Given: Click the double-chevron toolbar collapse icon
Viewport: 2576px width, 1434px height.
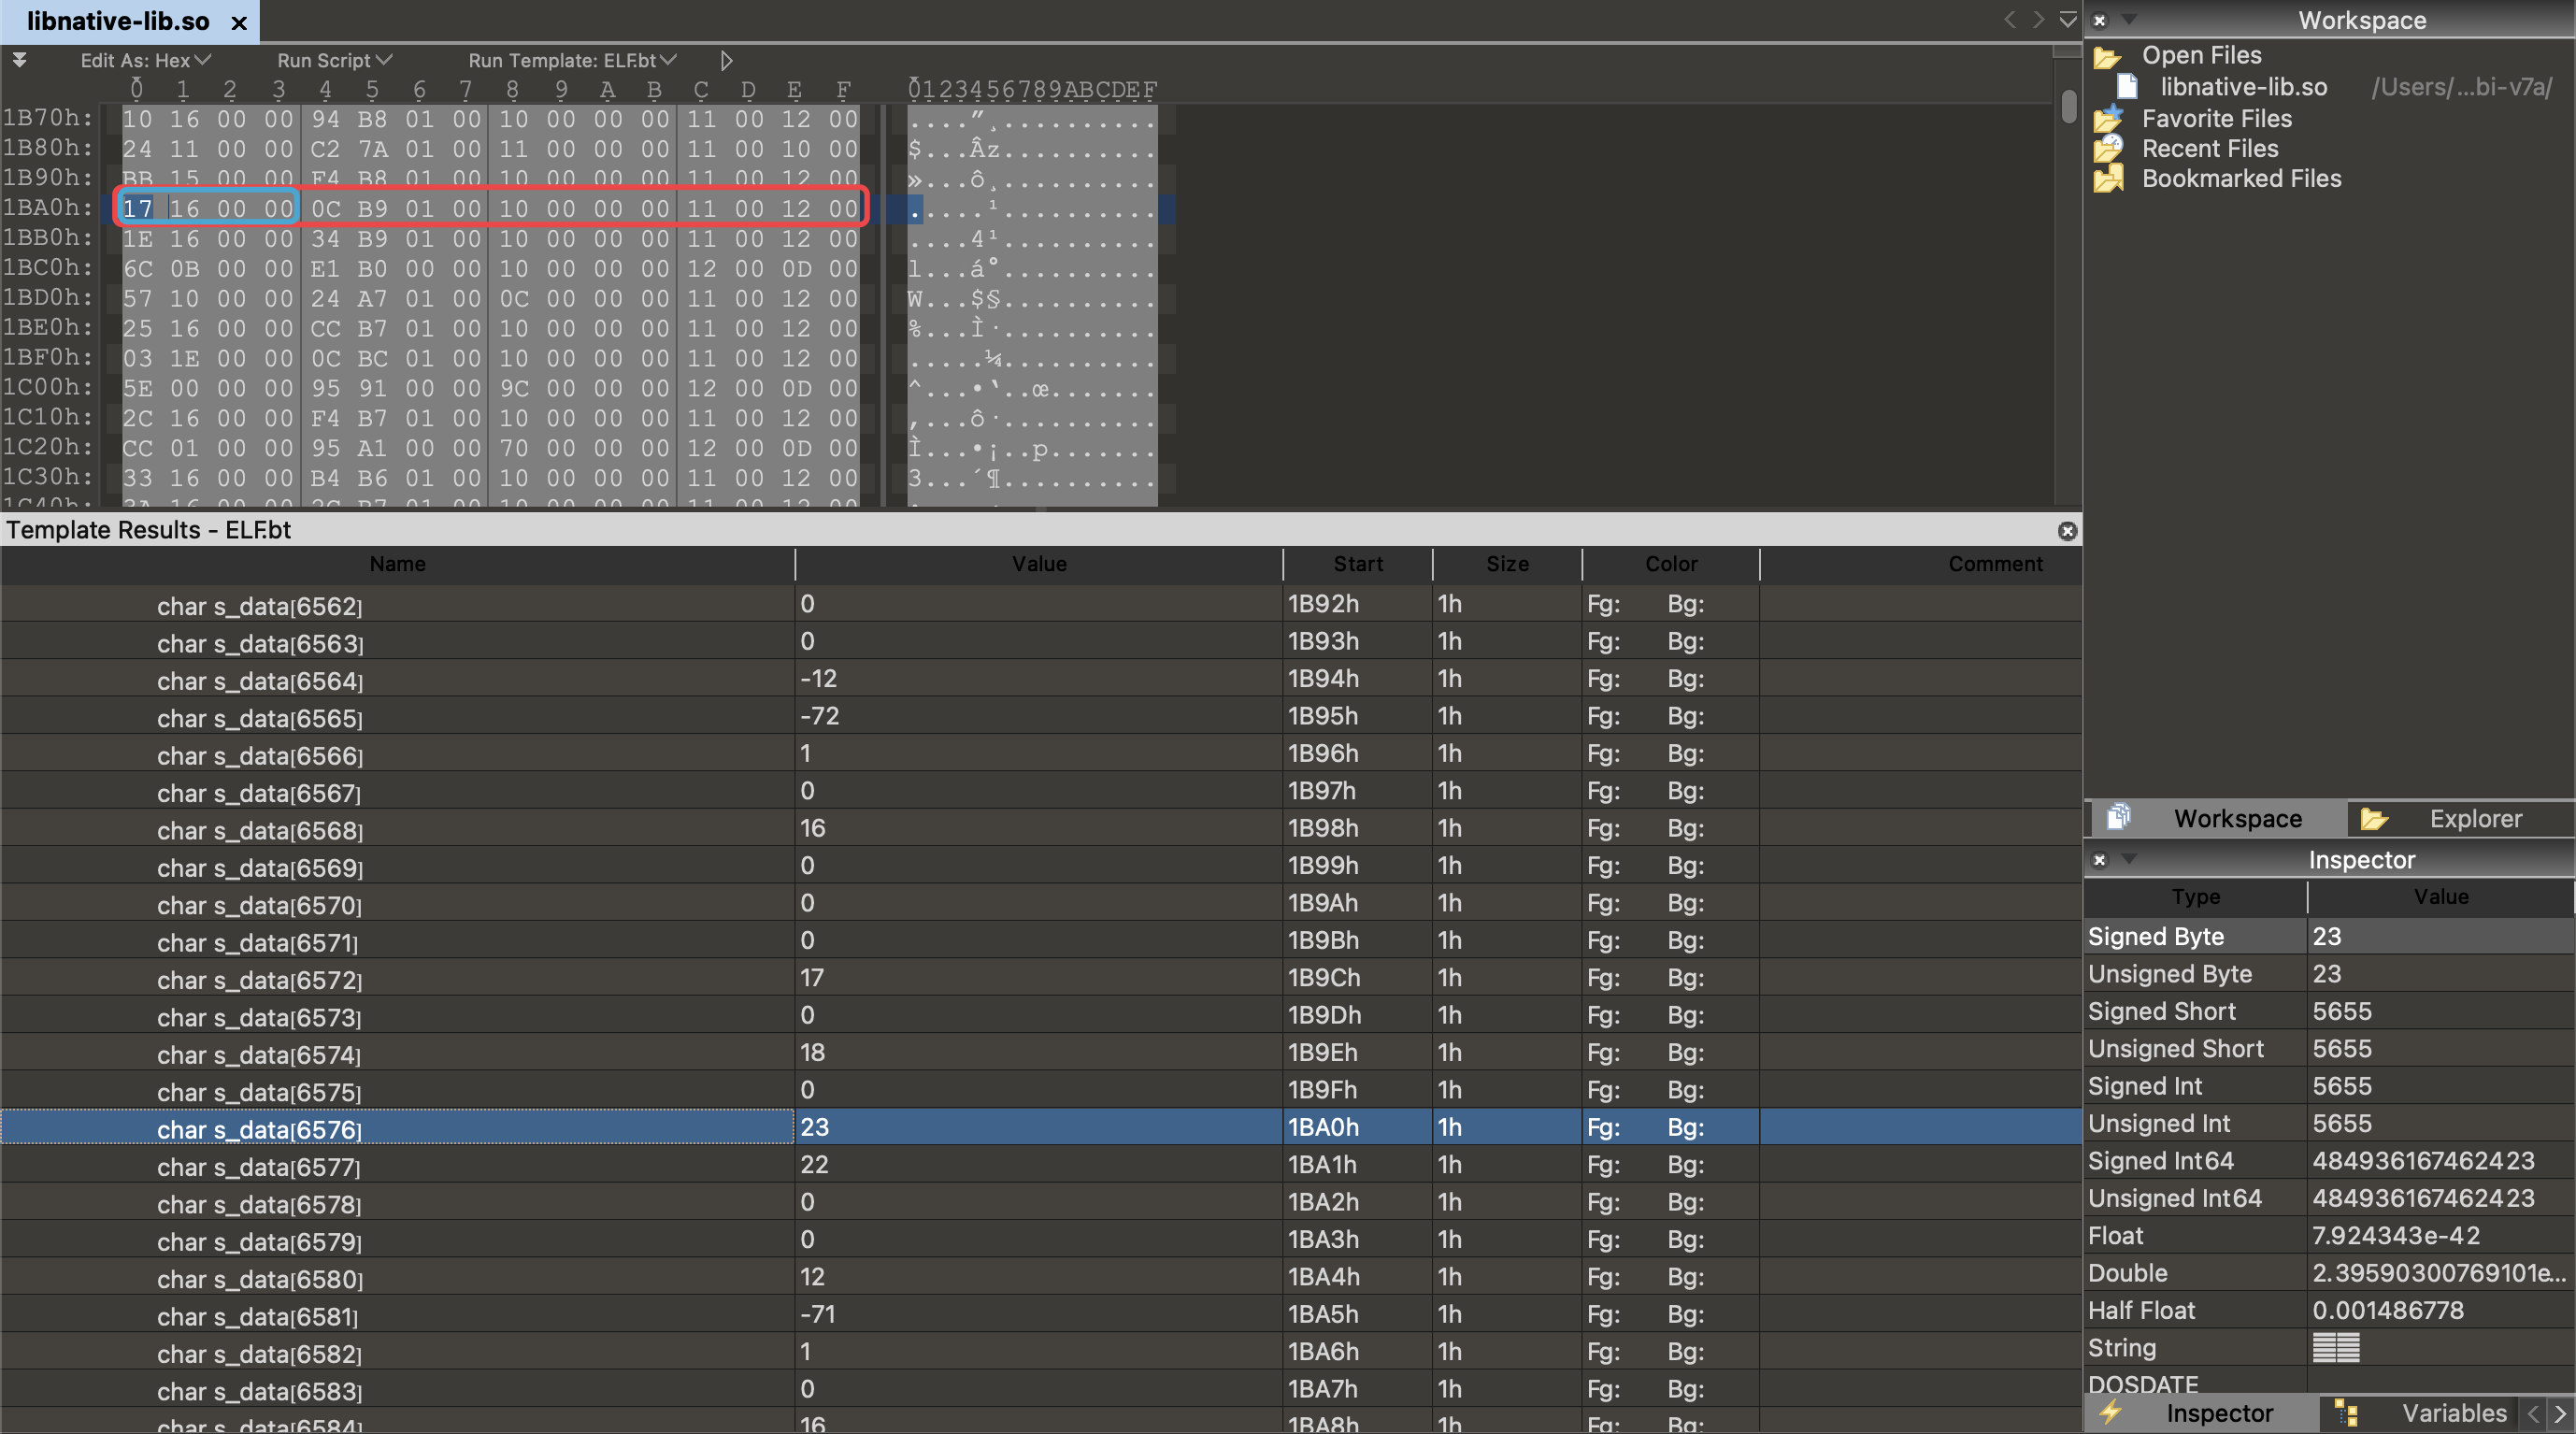Looking at the screenshot, I should [x=19, y=60].
